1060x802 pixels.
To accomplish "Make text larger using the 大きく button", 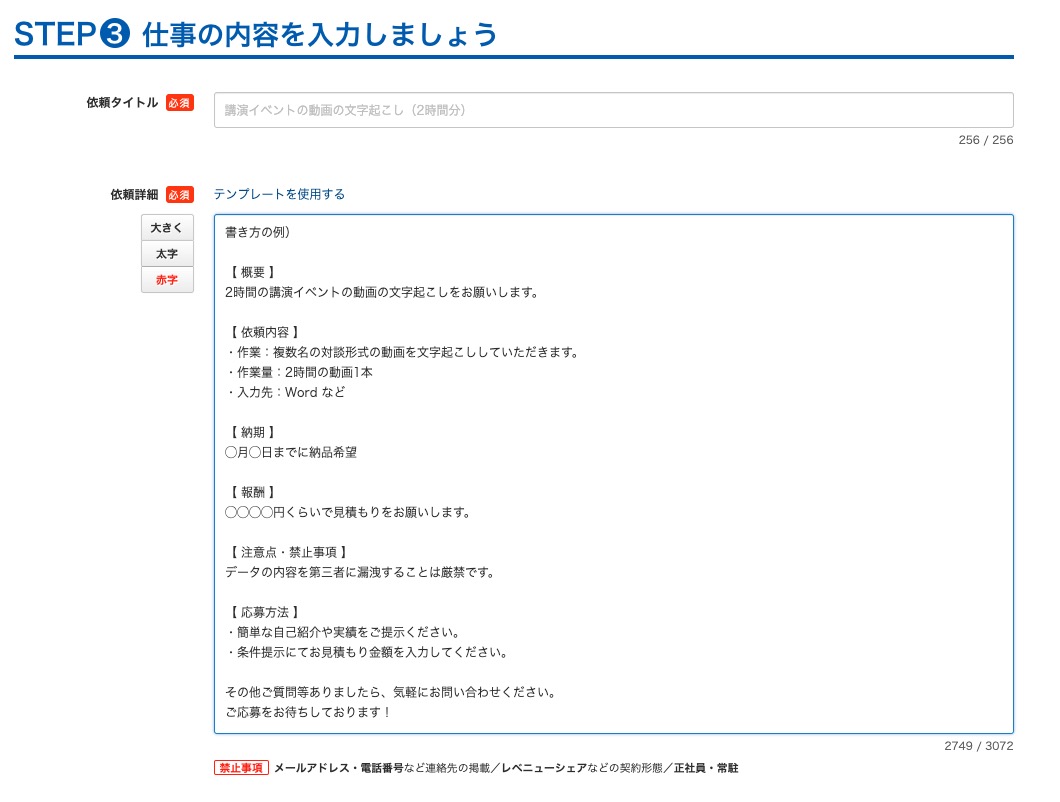I will point(166,228).
